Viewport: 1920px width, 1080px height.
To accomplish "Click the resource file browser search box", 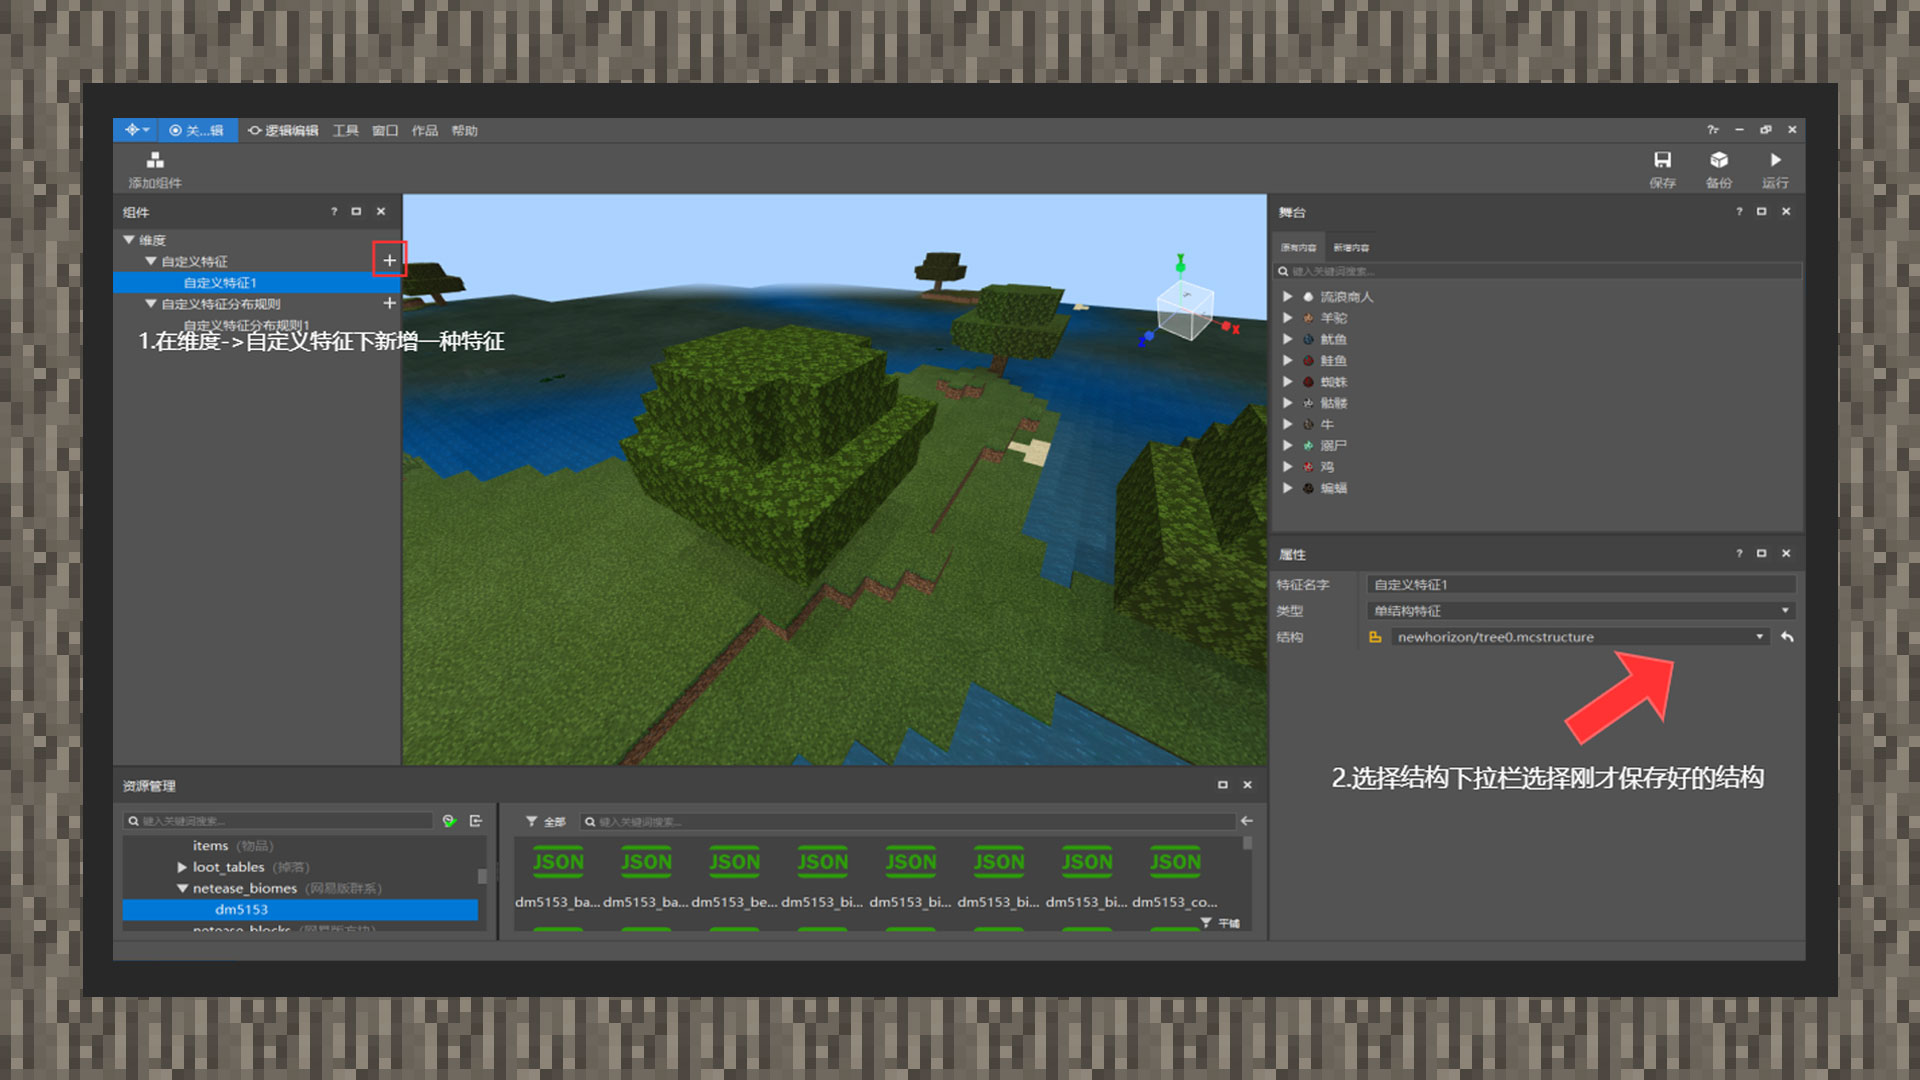I will coord(907,822).
